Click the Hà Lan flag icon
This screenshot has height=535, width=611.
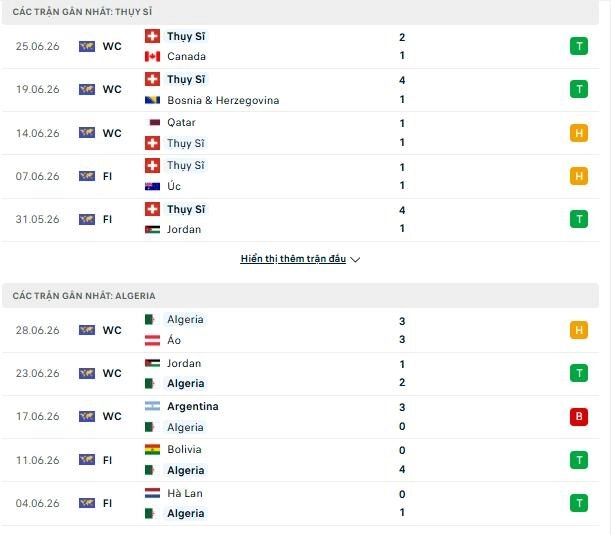[152, 493]
